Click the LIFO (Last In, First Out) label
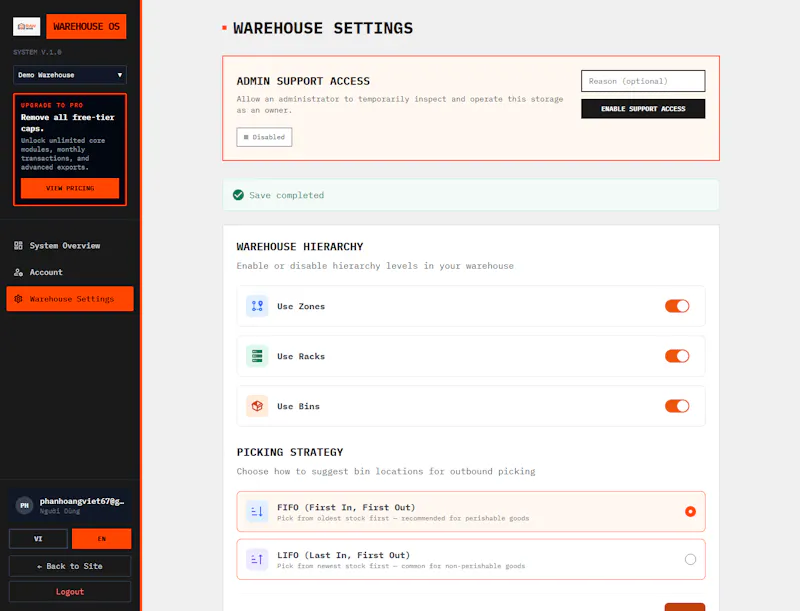Screen dimensions: 800x611 tap(343, 555)
